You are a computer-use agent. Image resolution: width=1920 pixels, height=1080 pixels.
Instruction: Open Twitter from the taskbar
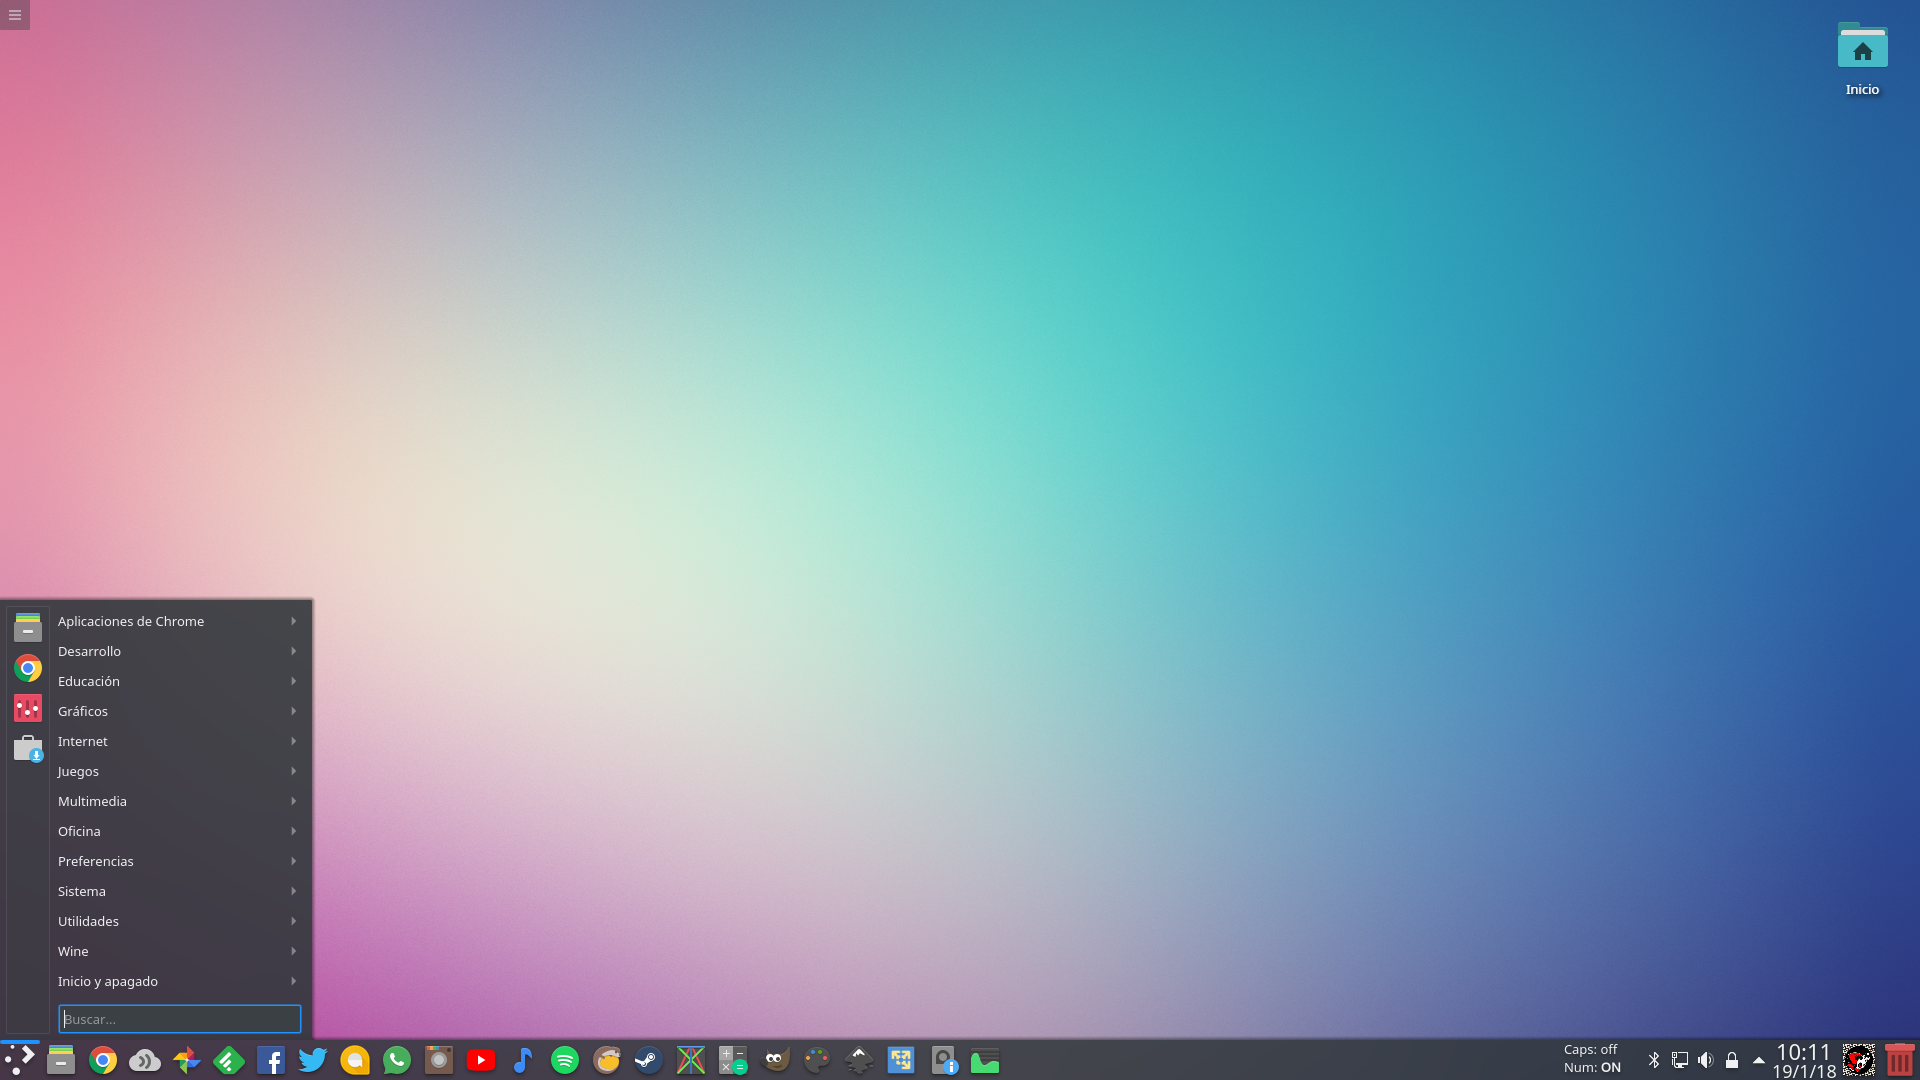(x=313, y=1060)
